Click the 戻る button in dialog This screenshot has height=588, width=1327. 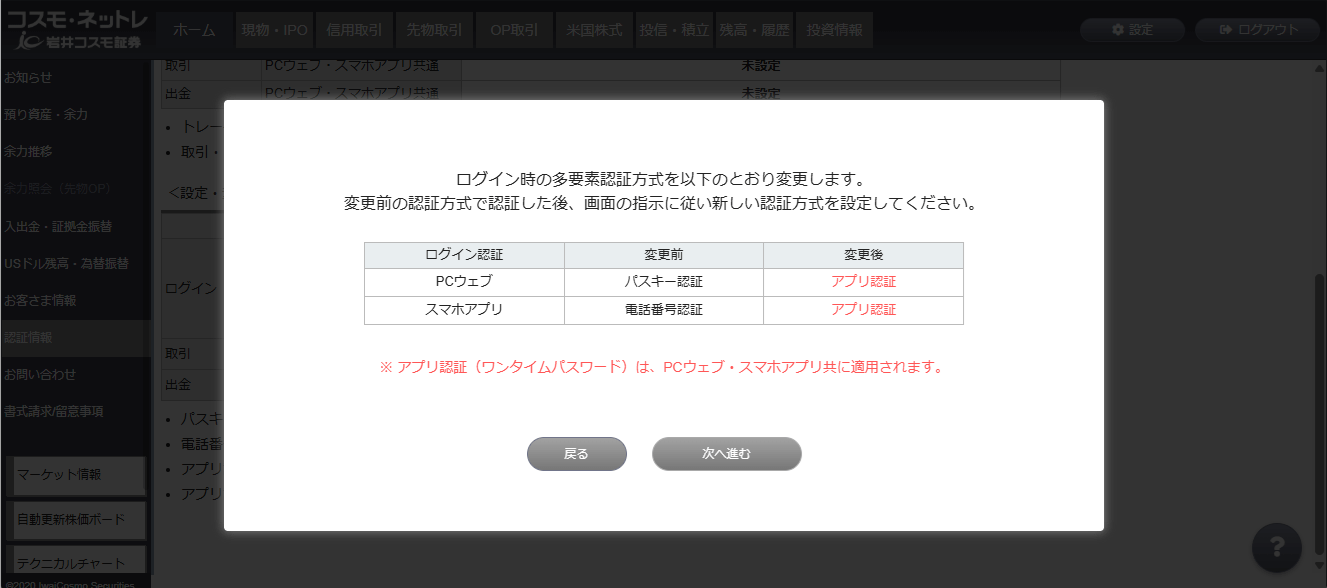[x=576, y=454]
